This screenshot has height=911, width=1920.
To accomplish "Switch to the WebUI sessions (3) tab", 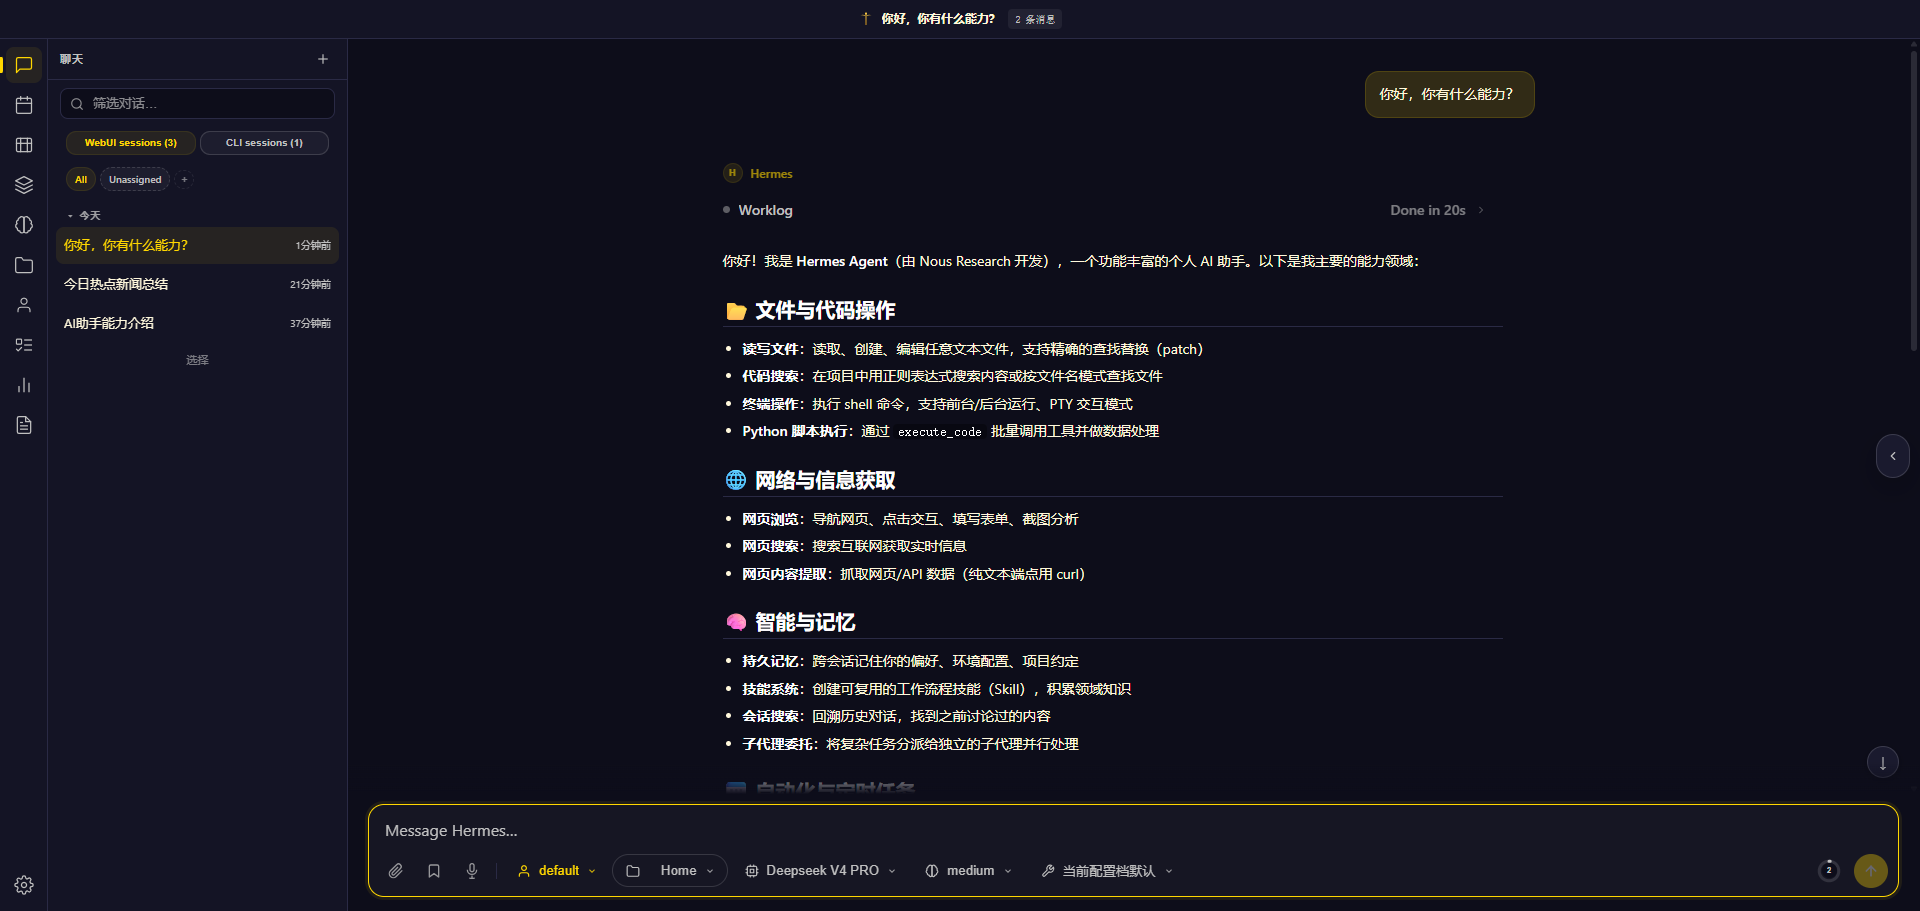I will click(x=131, y=143).
